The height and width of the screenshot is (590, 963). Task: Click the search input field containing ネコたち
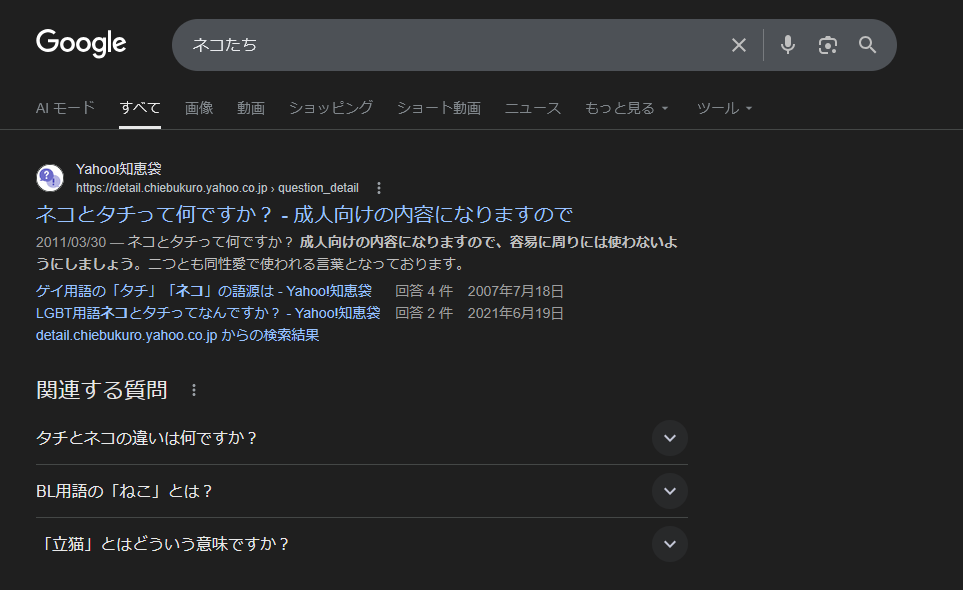click(450, 45)
